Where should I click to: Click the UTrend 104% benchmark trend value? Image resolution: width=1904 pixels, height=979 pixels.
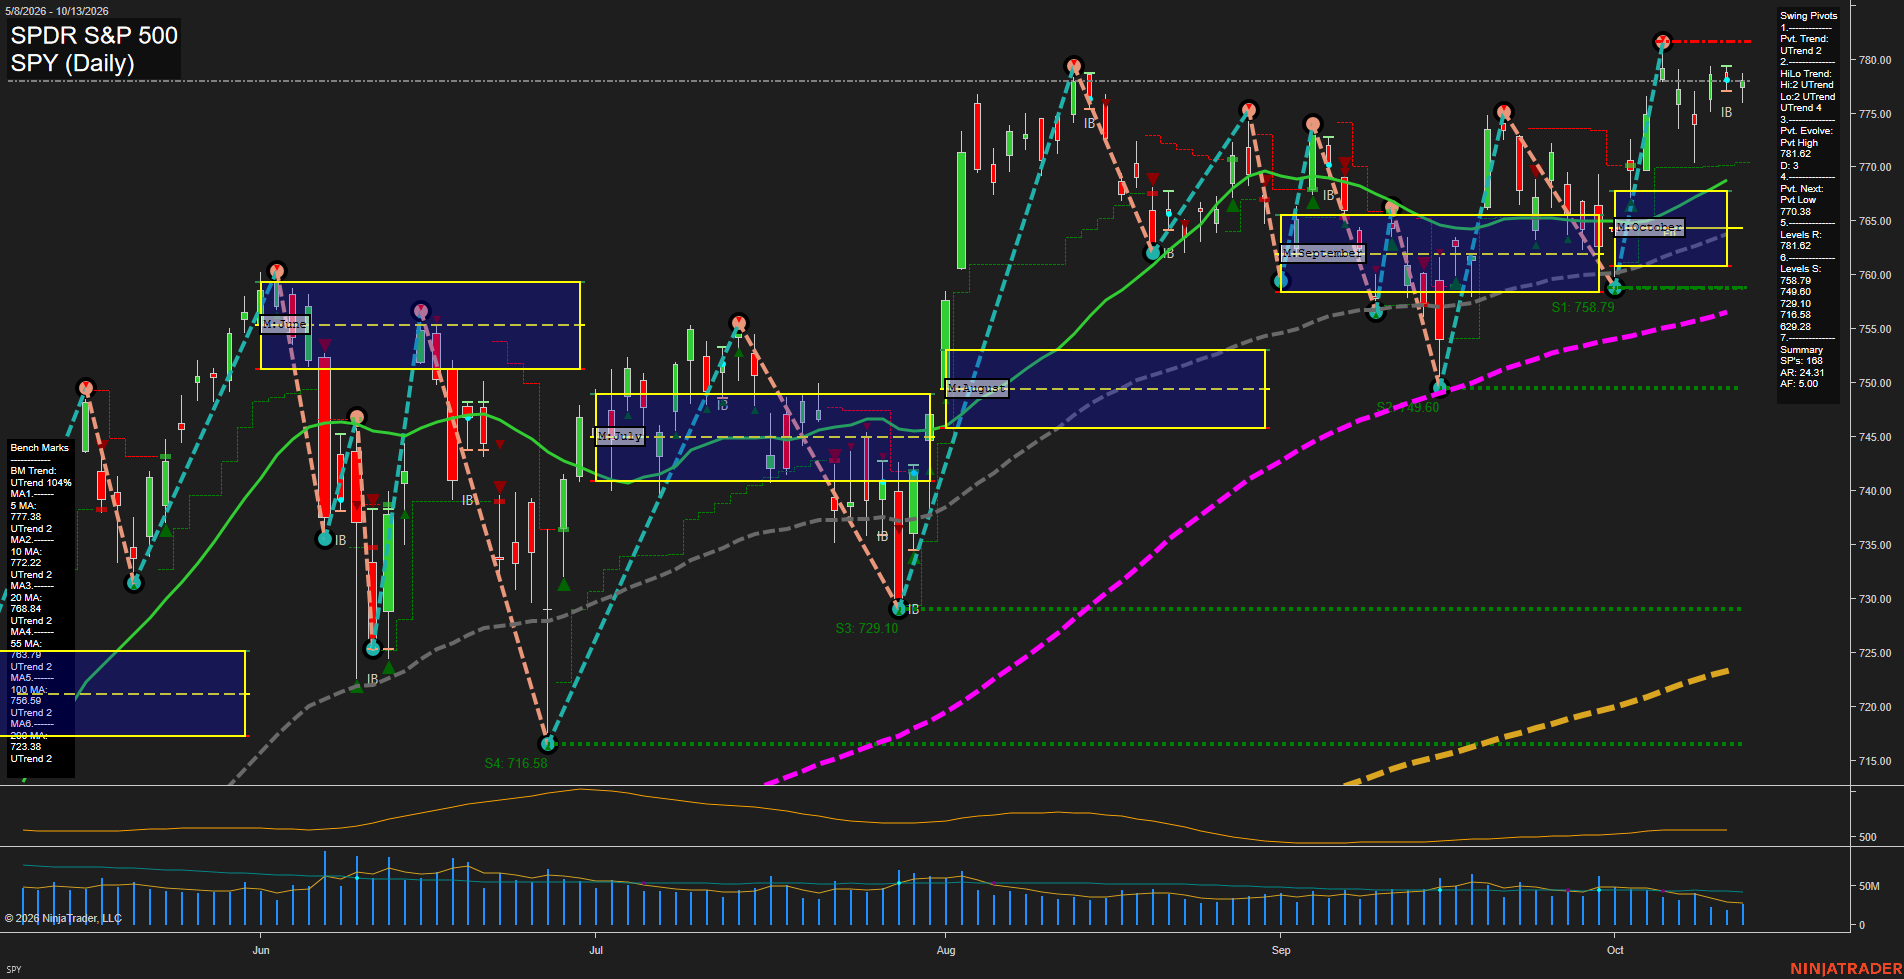[41, 483]
